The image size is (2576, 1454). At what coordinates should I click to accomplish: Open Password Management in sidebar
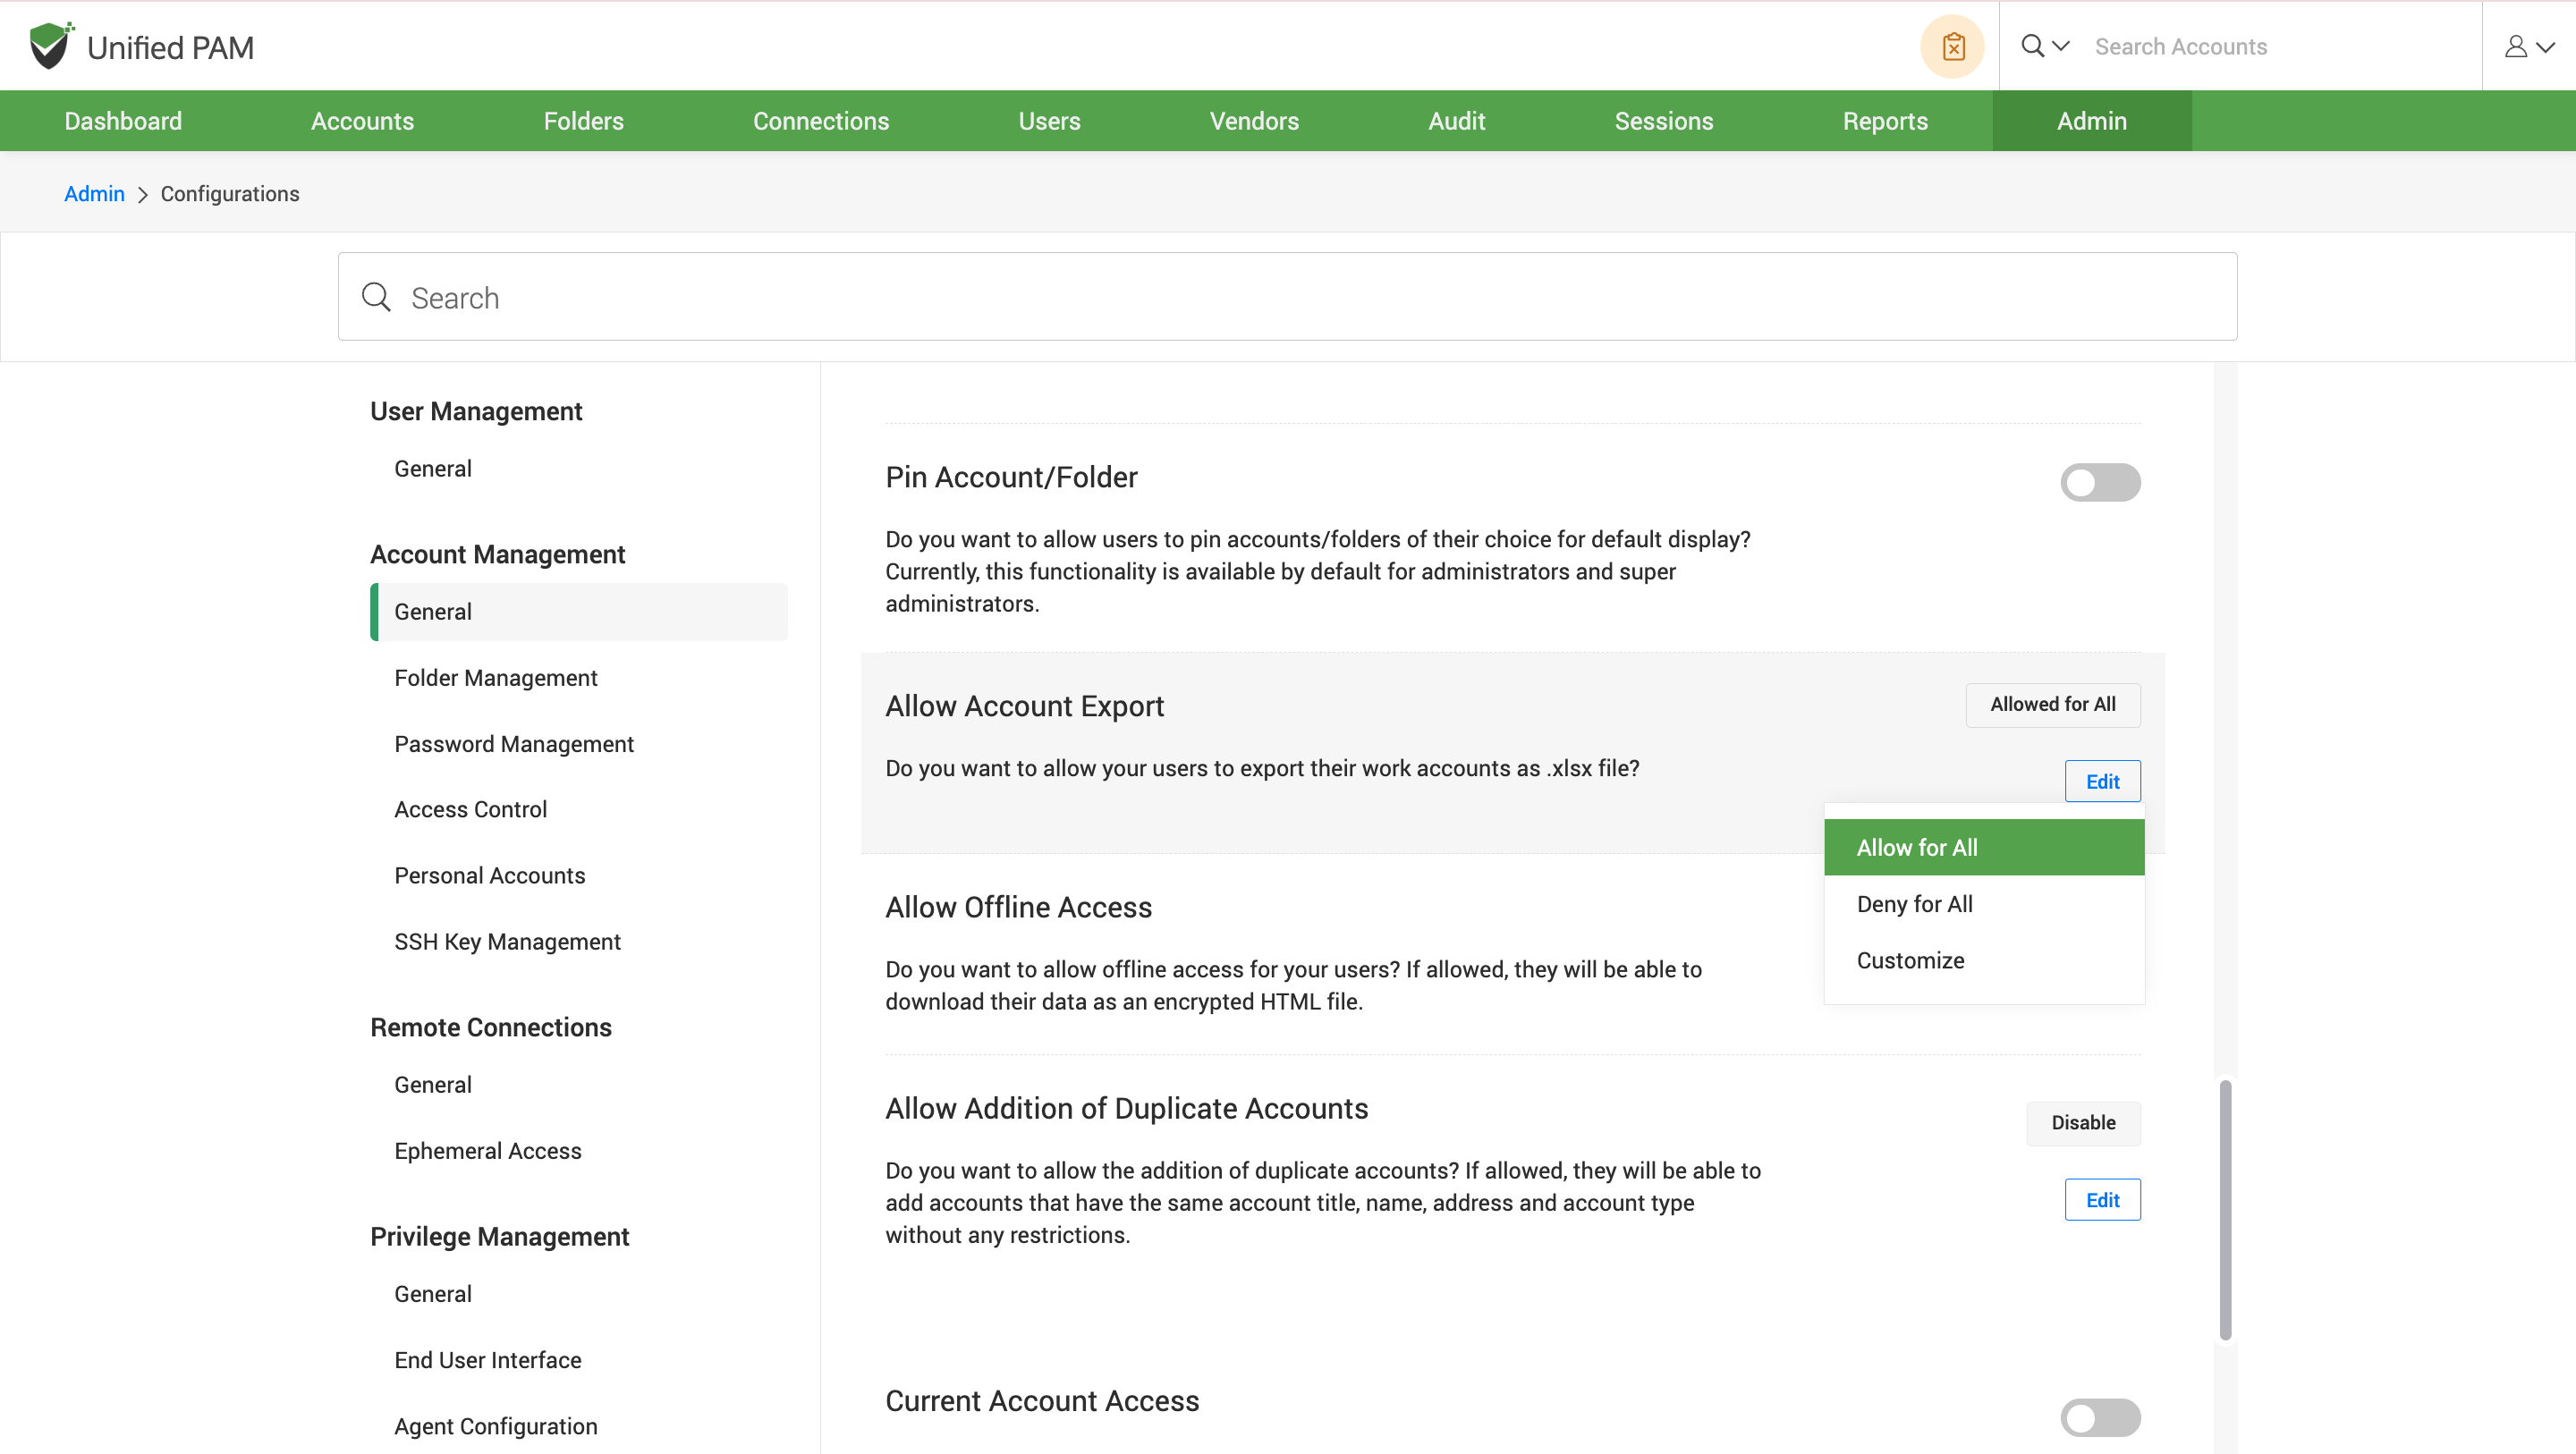514,744
